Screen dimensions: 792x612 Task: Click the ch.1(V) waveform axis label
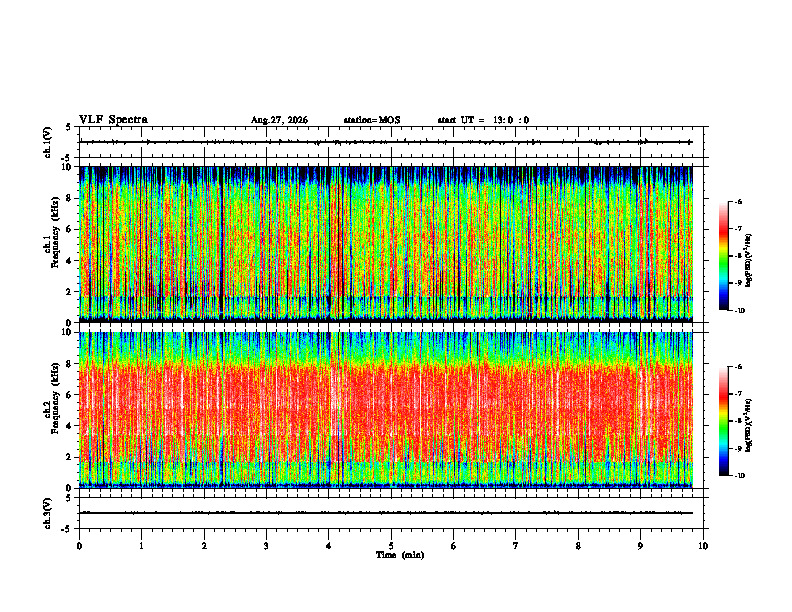click(47, 142)
